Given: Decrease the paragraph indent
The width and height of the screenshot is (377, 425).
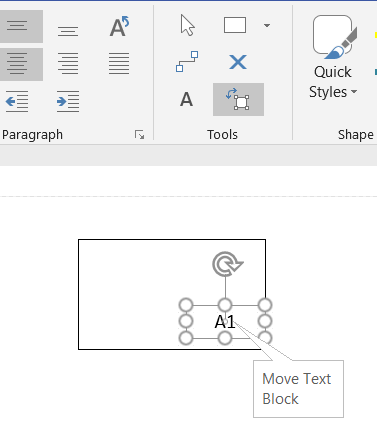Looking at the screenshot, I should pos(17,101).
